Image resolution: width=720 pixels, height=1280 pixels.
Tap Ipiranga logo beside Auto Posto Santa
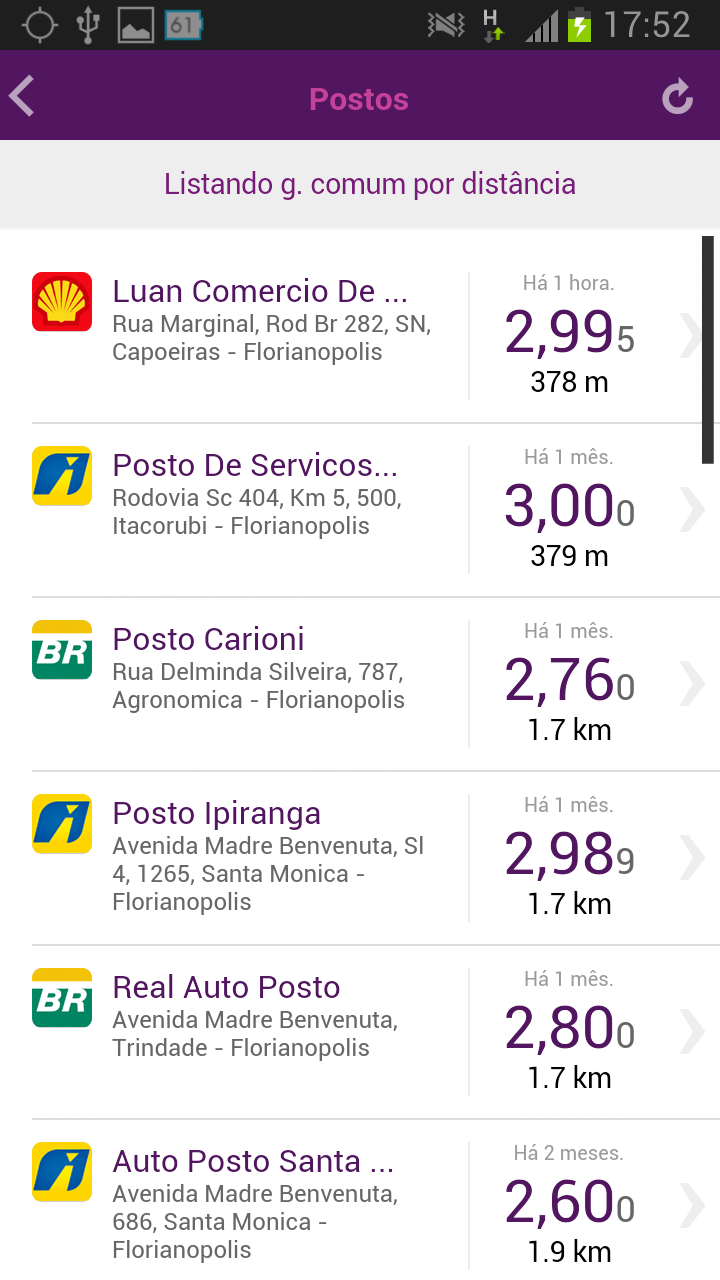[62, 1171]
